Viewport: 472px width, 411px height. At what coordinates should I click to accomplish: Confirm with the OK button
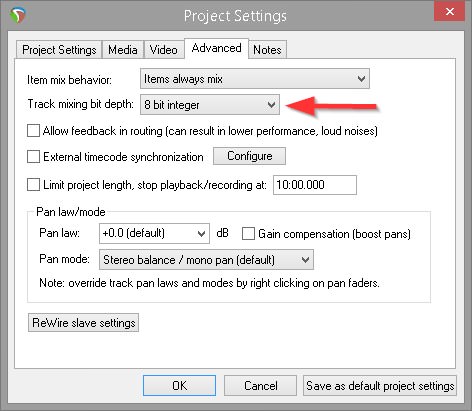pyautogui.click(x=179, y=386)
